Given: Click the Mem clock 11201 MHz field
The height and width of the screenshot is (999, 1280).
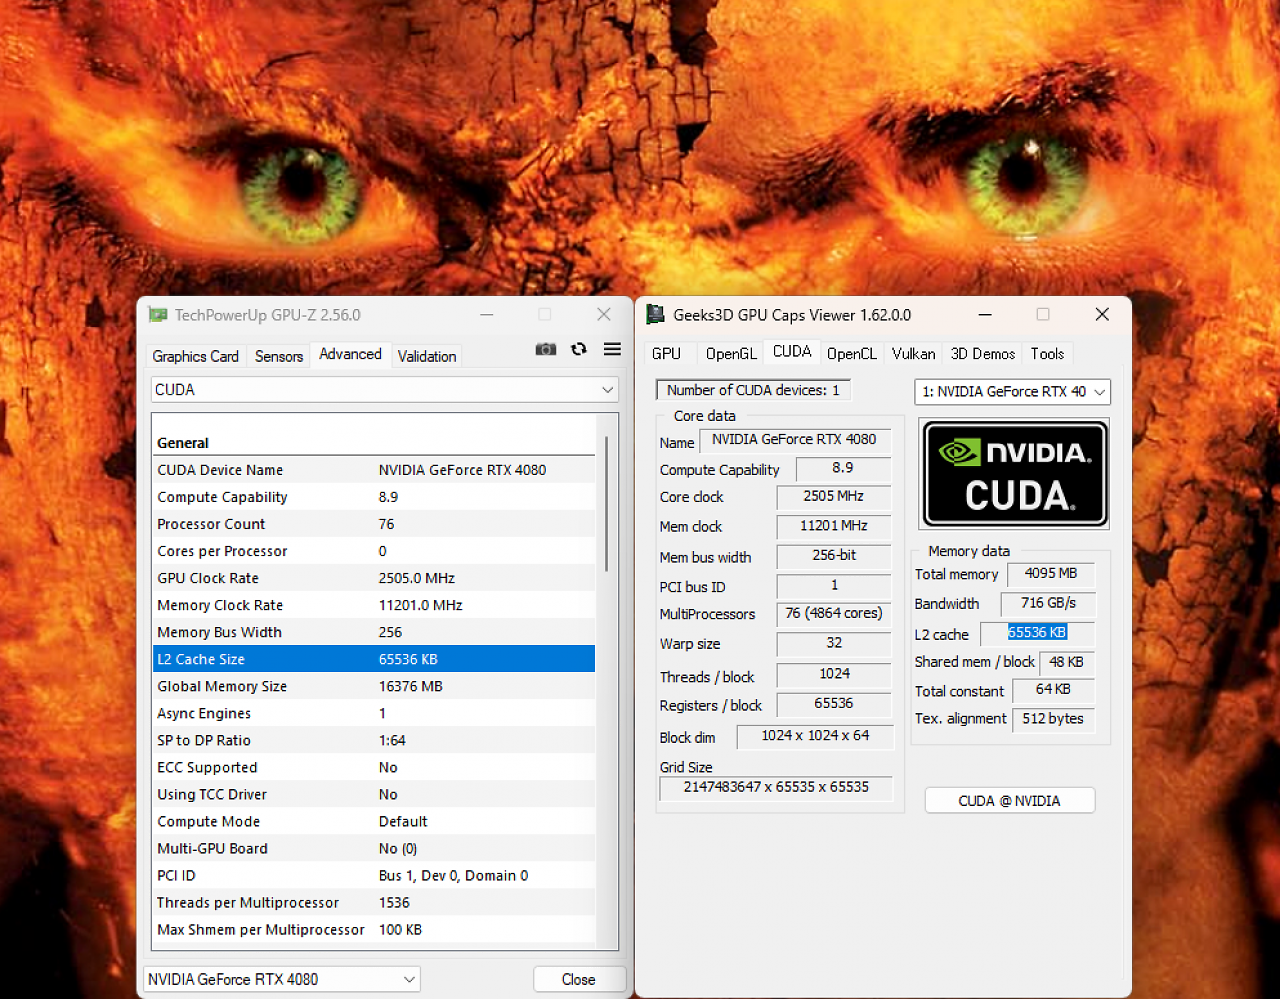Looking at the screenshot, I should click(833, 526).
